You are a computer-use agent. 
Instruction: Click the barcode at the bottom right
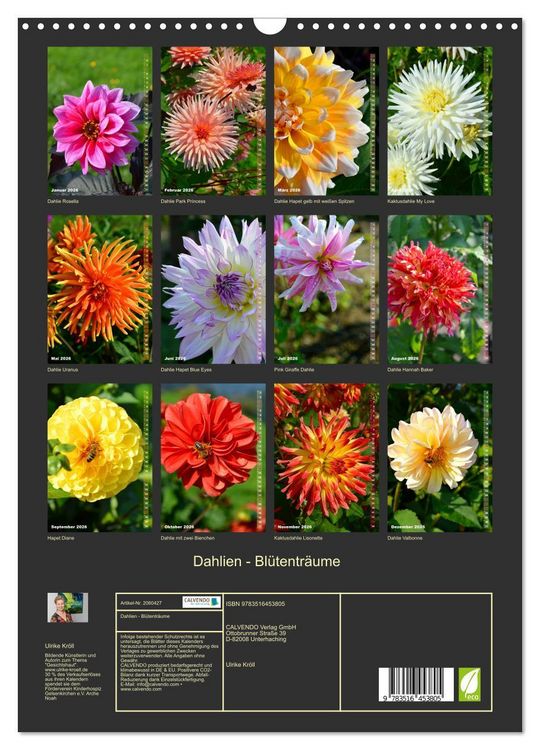416,684
